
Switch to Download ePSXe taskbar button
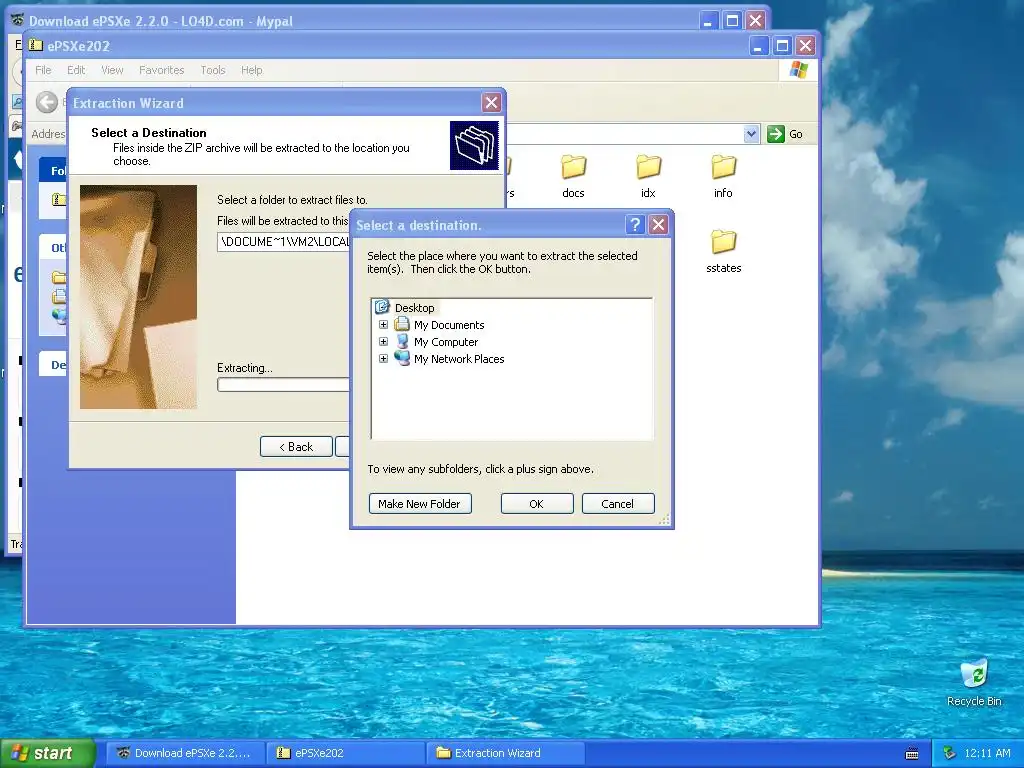coord(184,753)
